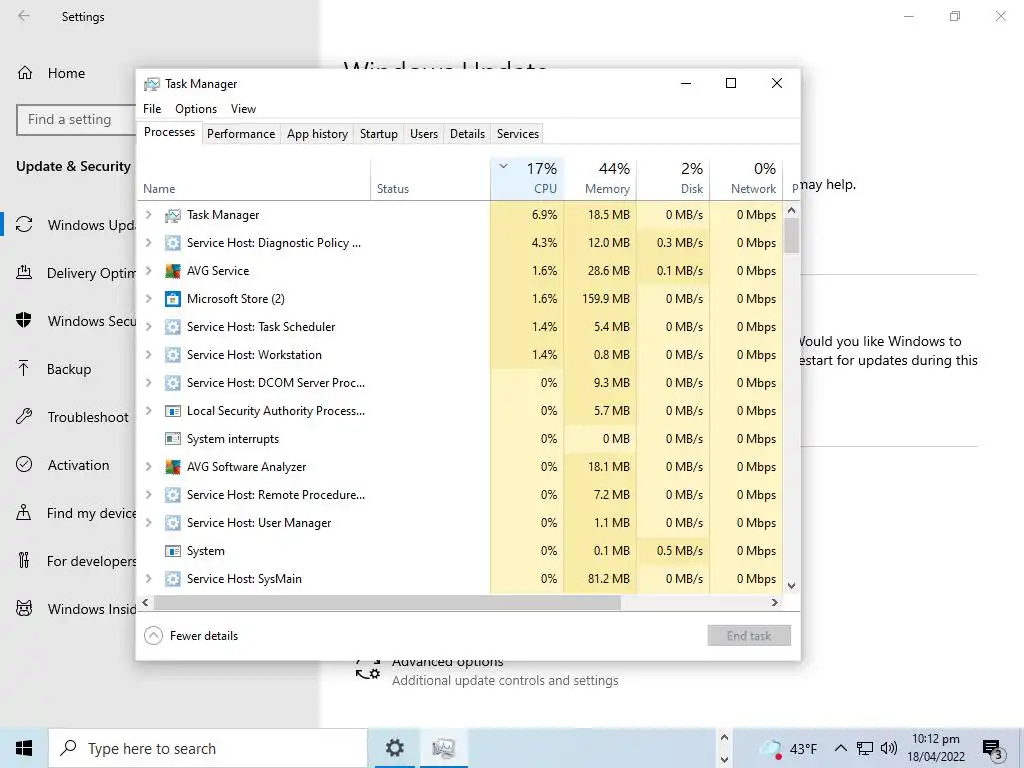The width and height of the screenshot is (1024, 768).
Task: Sort processes by the Memory column header
Action: point(600,178)
